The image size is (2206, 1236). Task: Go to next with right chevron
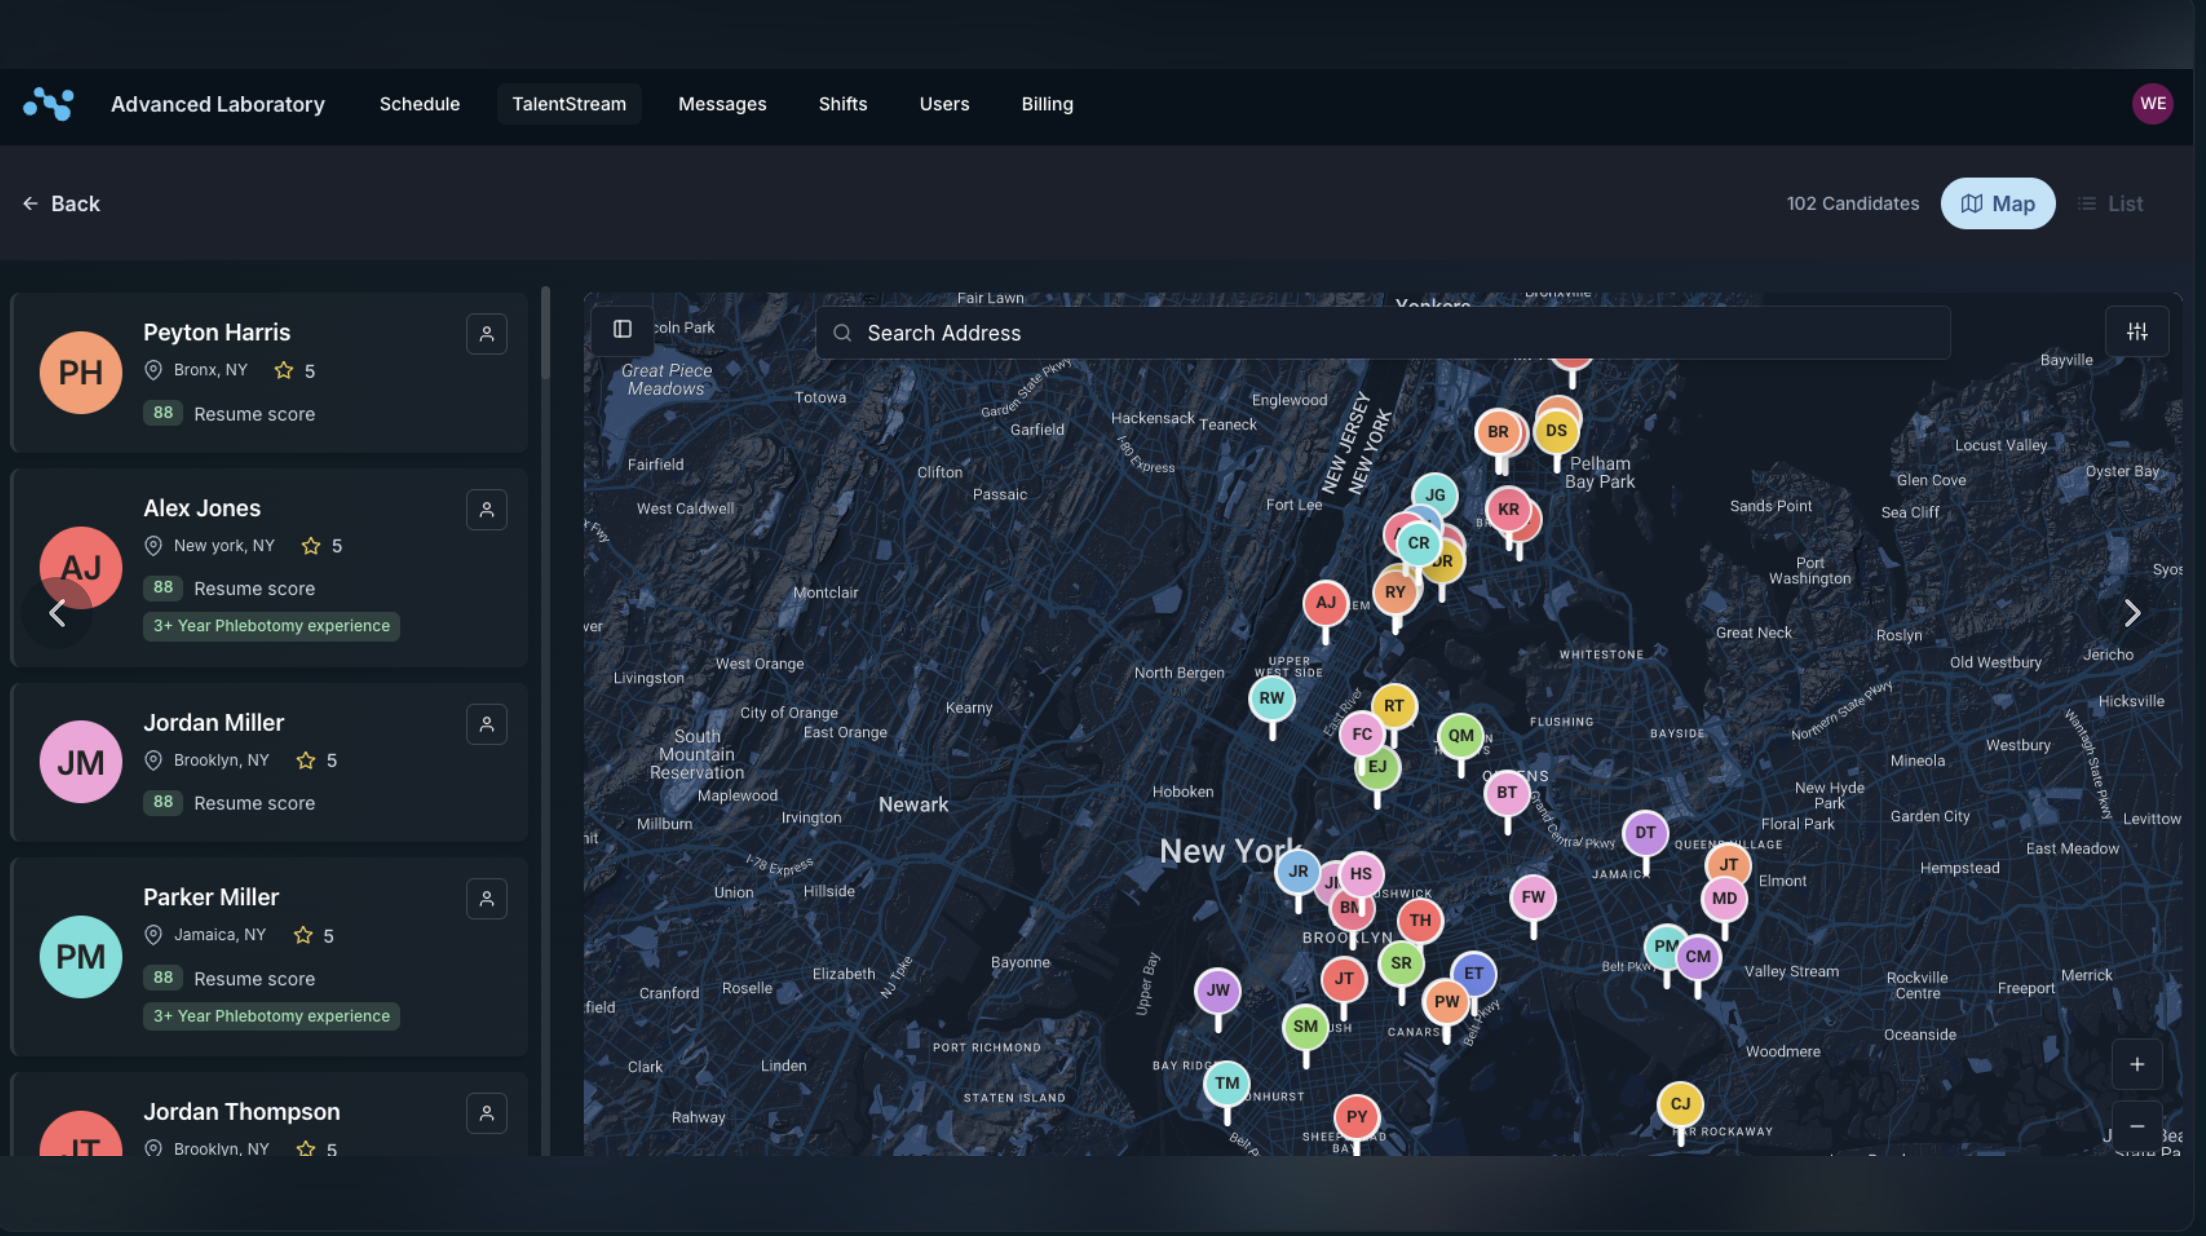(x=2132, y=613)
